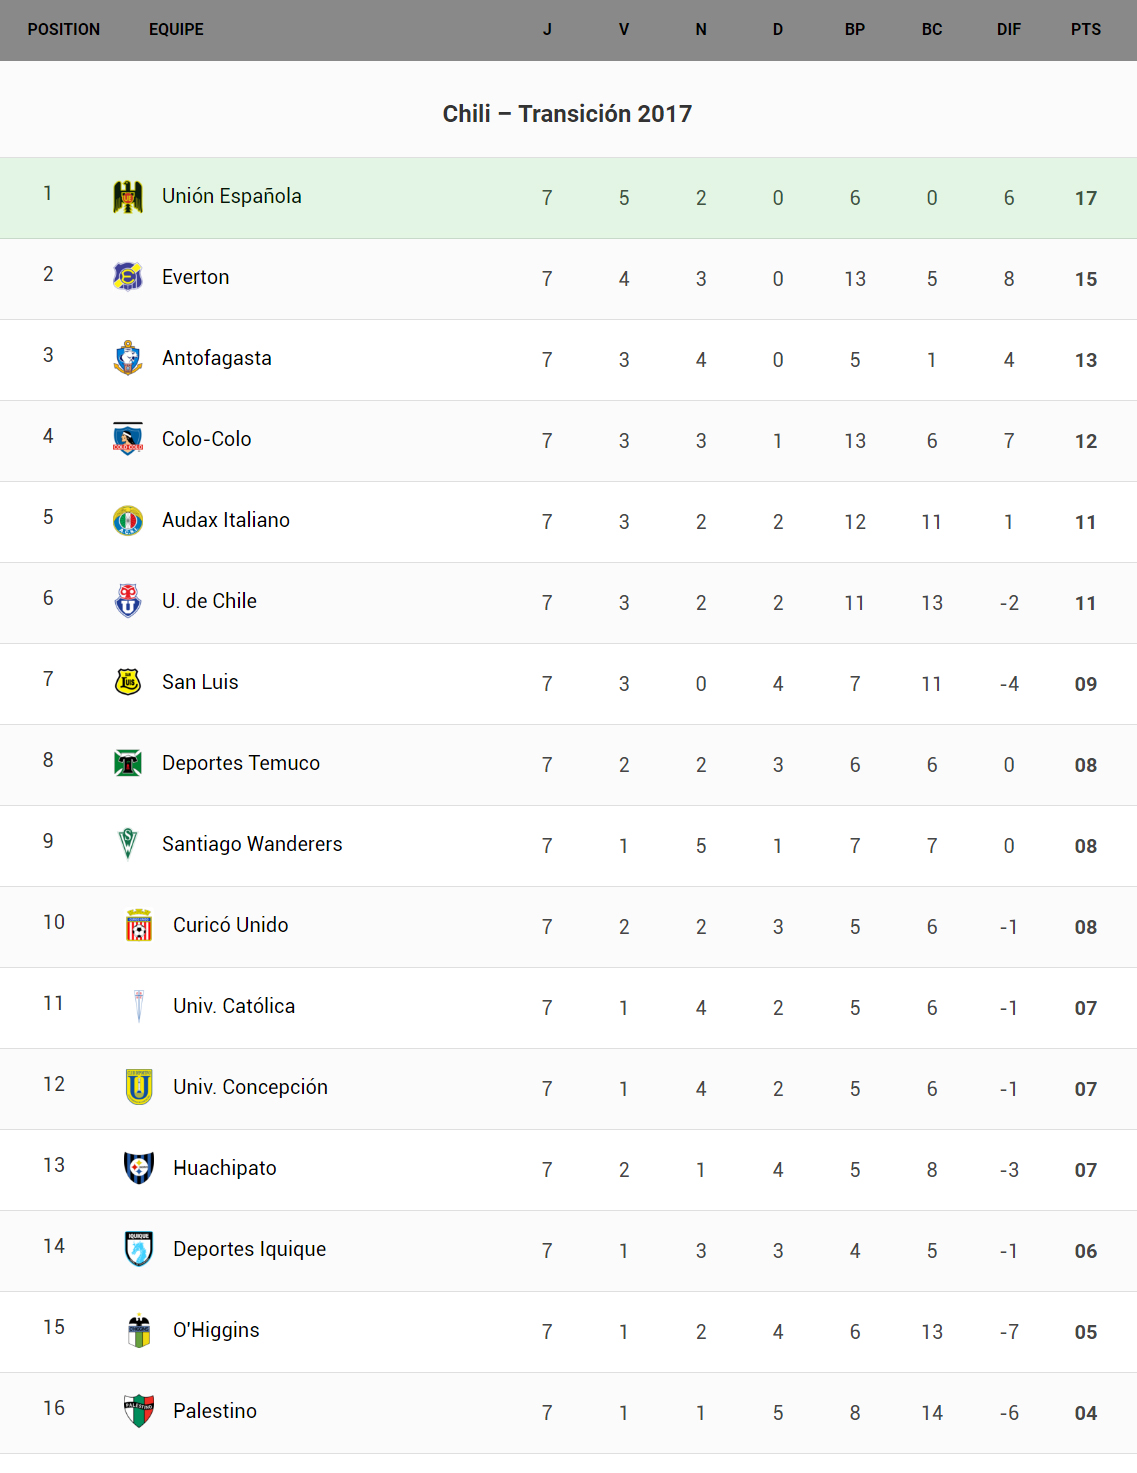Click the U. de Chile crest
1137x1473 pixels.
tap(128, 601)
